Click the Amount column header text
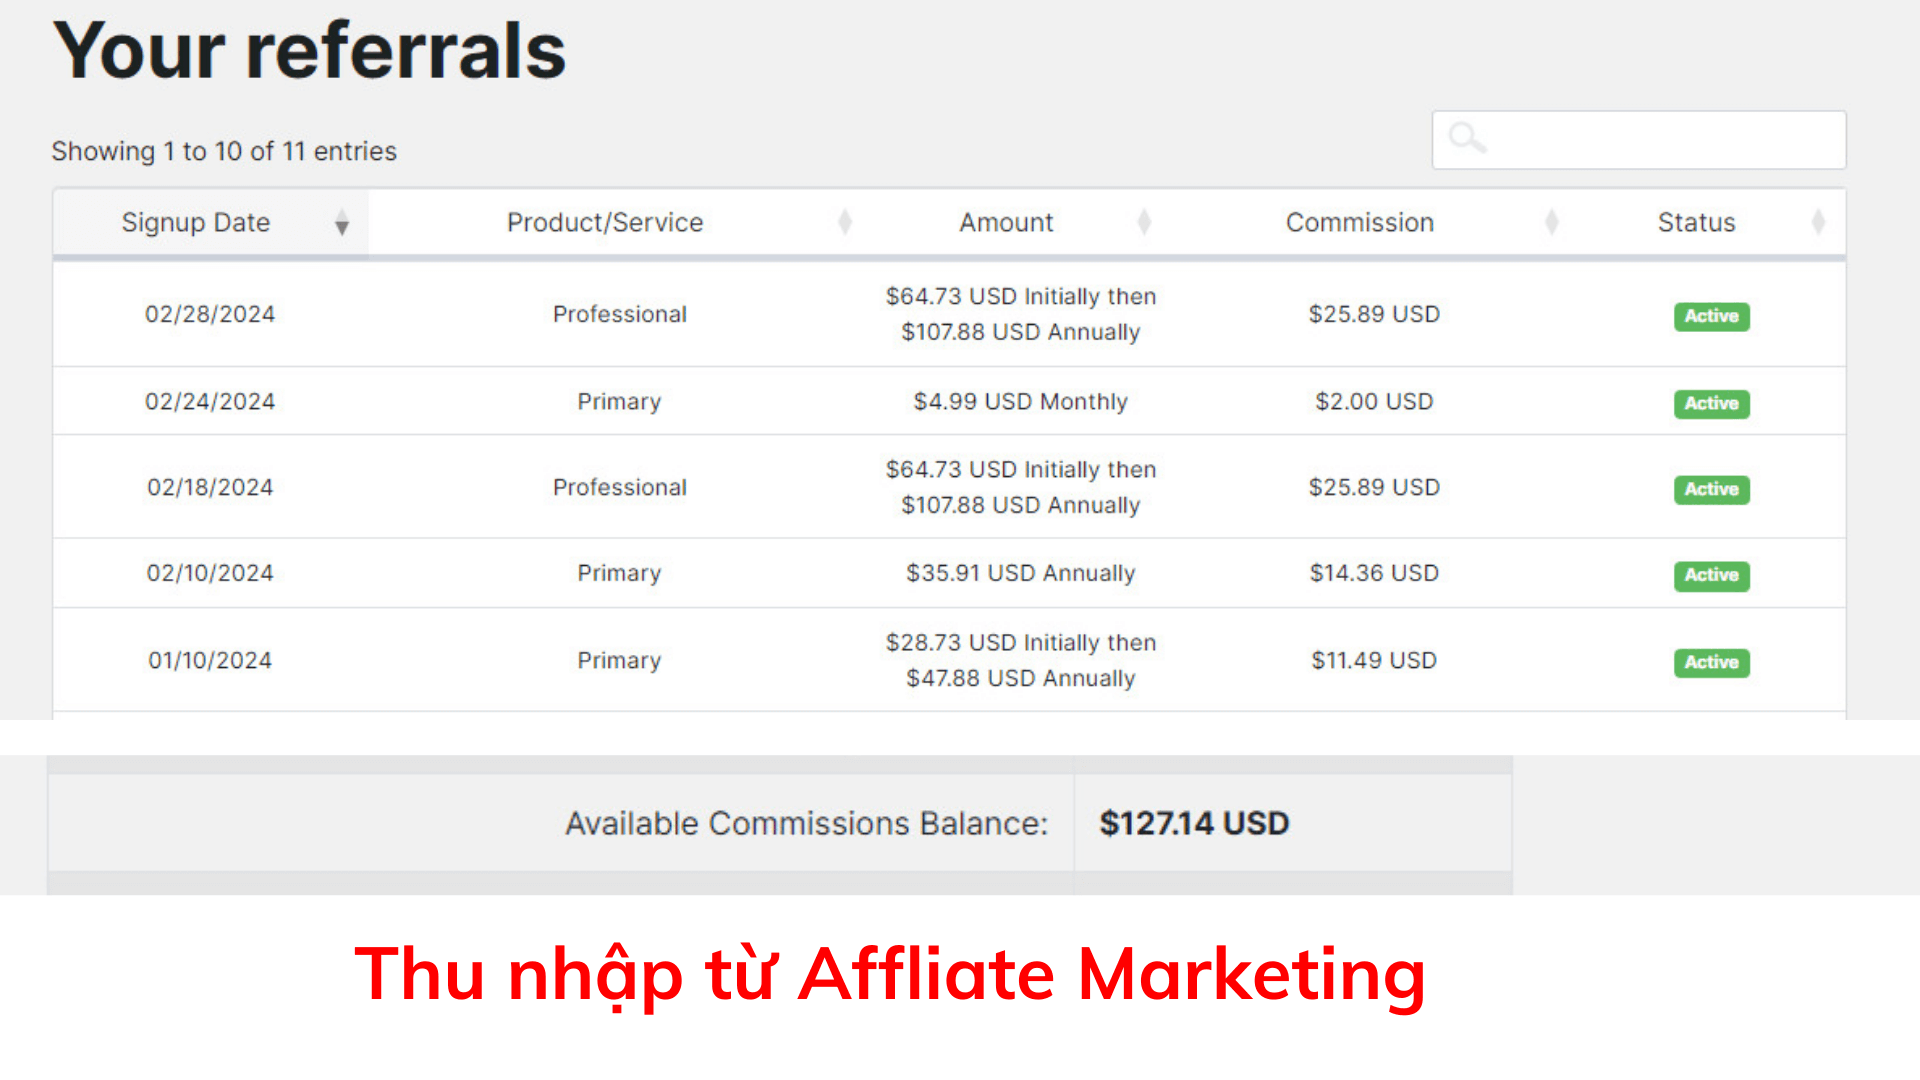The height and width of the screenshot is (1080, 1920). click(x=1006, y=222)
